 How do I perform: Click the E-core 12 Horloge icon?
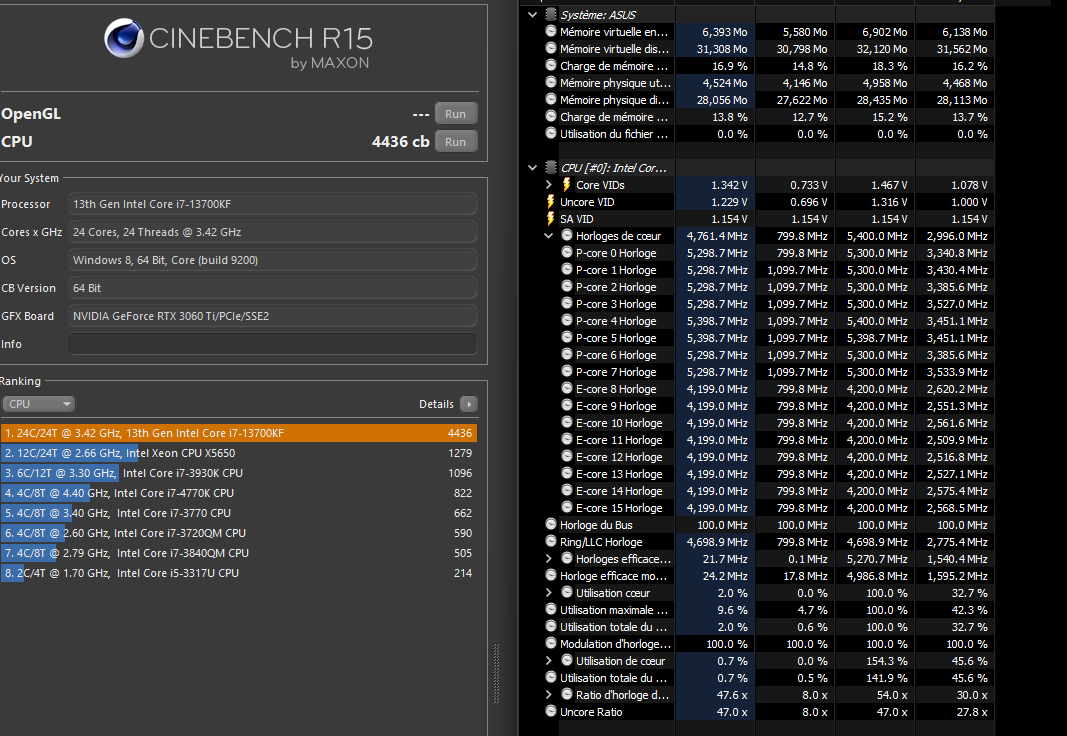(x=567, y=456)
